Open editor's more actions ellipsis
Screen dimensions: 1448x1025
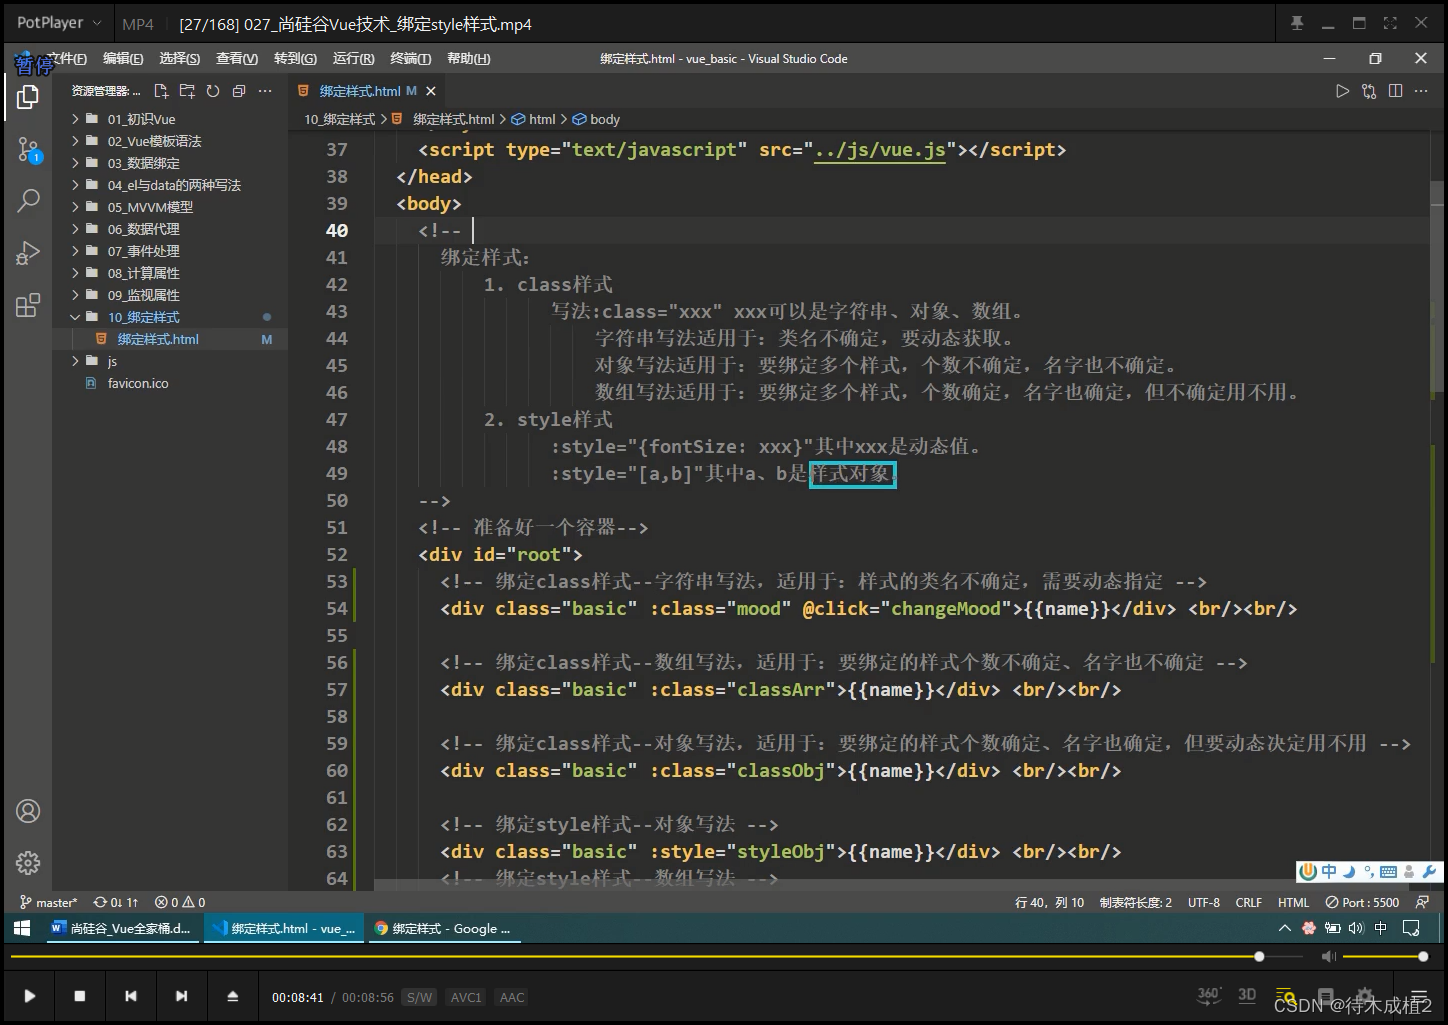[1420, 91]
